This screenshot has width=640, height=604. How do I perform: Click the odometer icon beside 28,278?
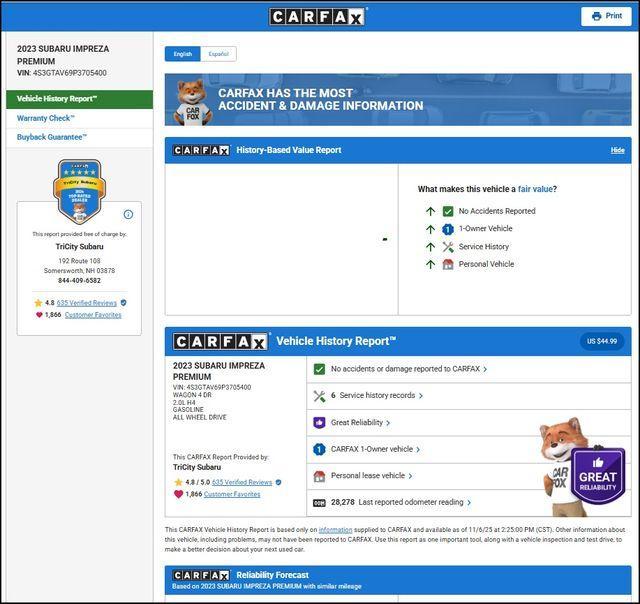(x=319, y=502)
